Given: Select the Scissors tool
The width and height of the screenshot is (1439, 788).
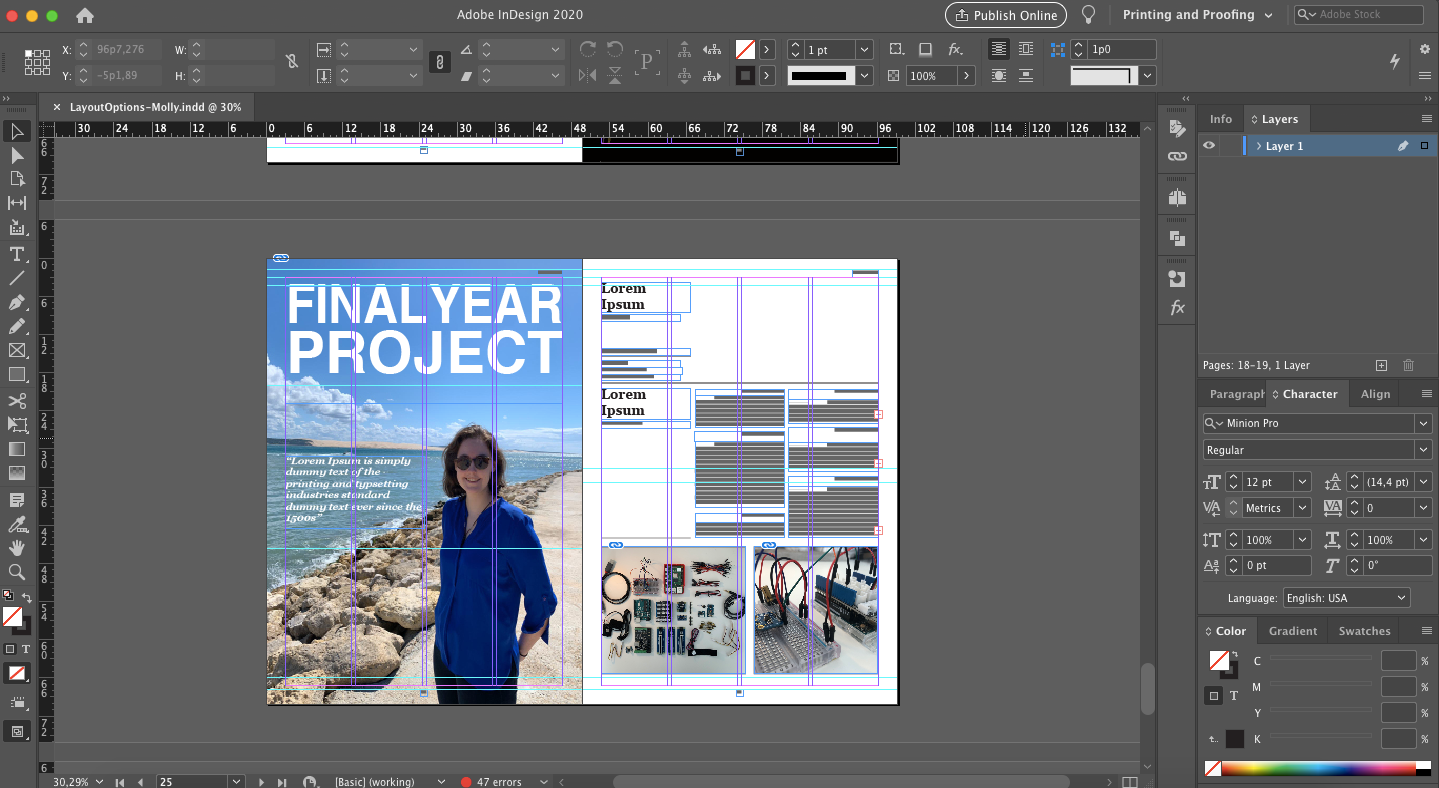Looking at the screenshot, I should (17, 401).
